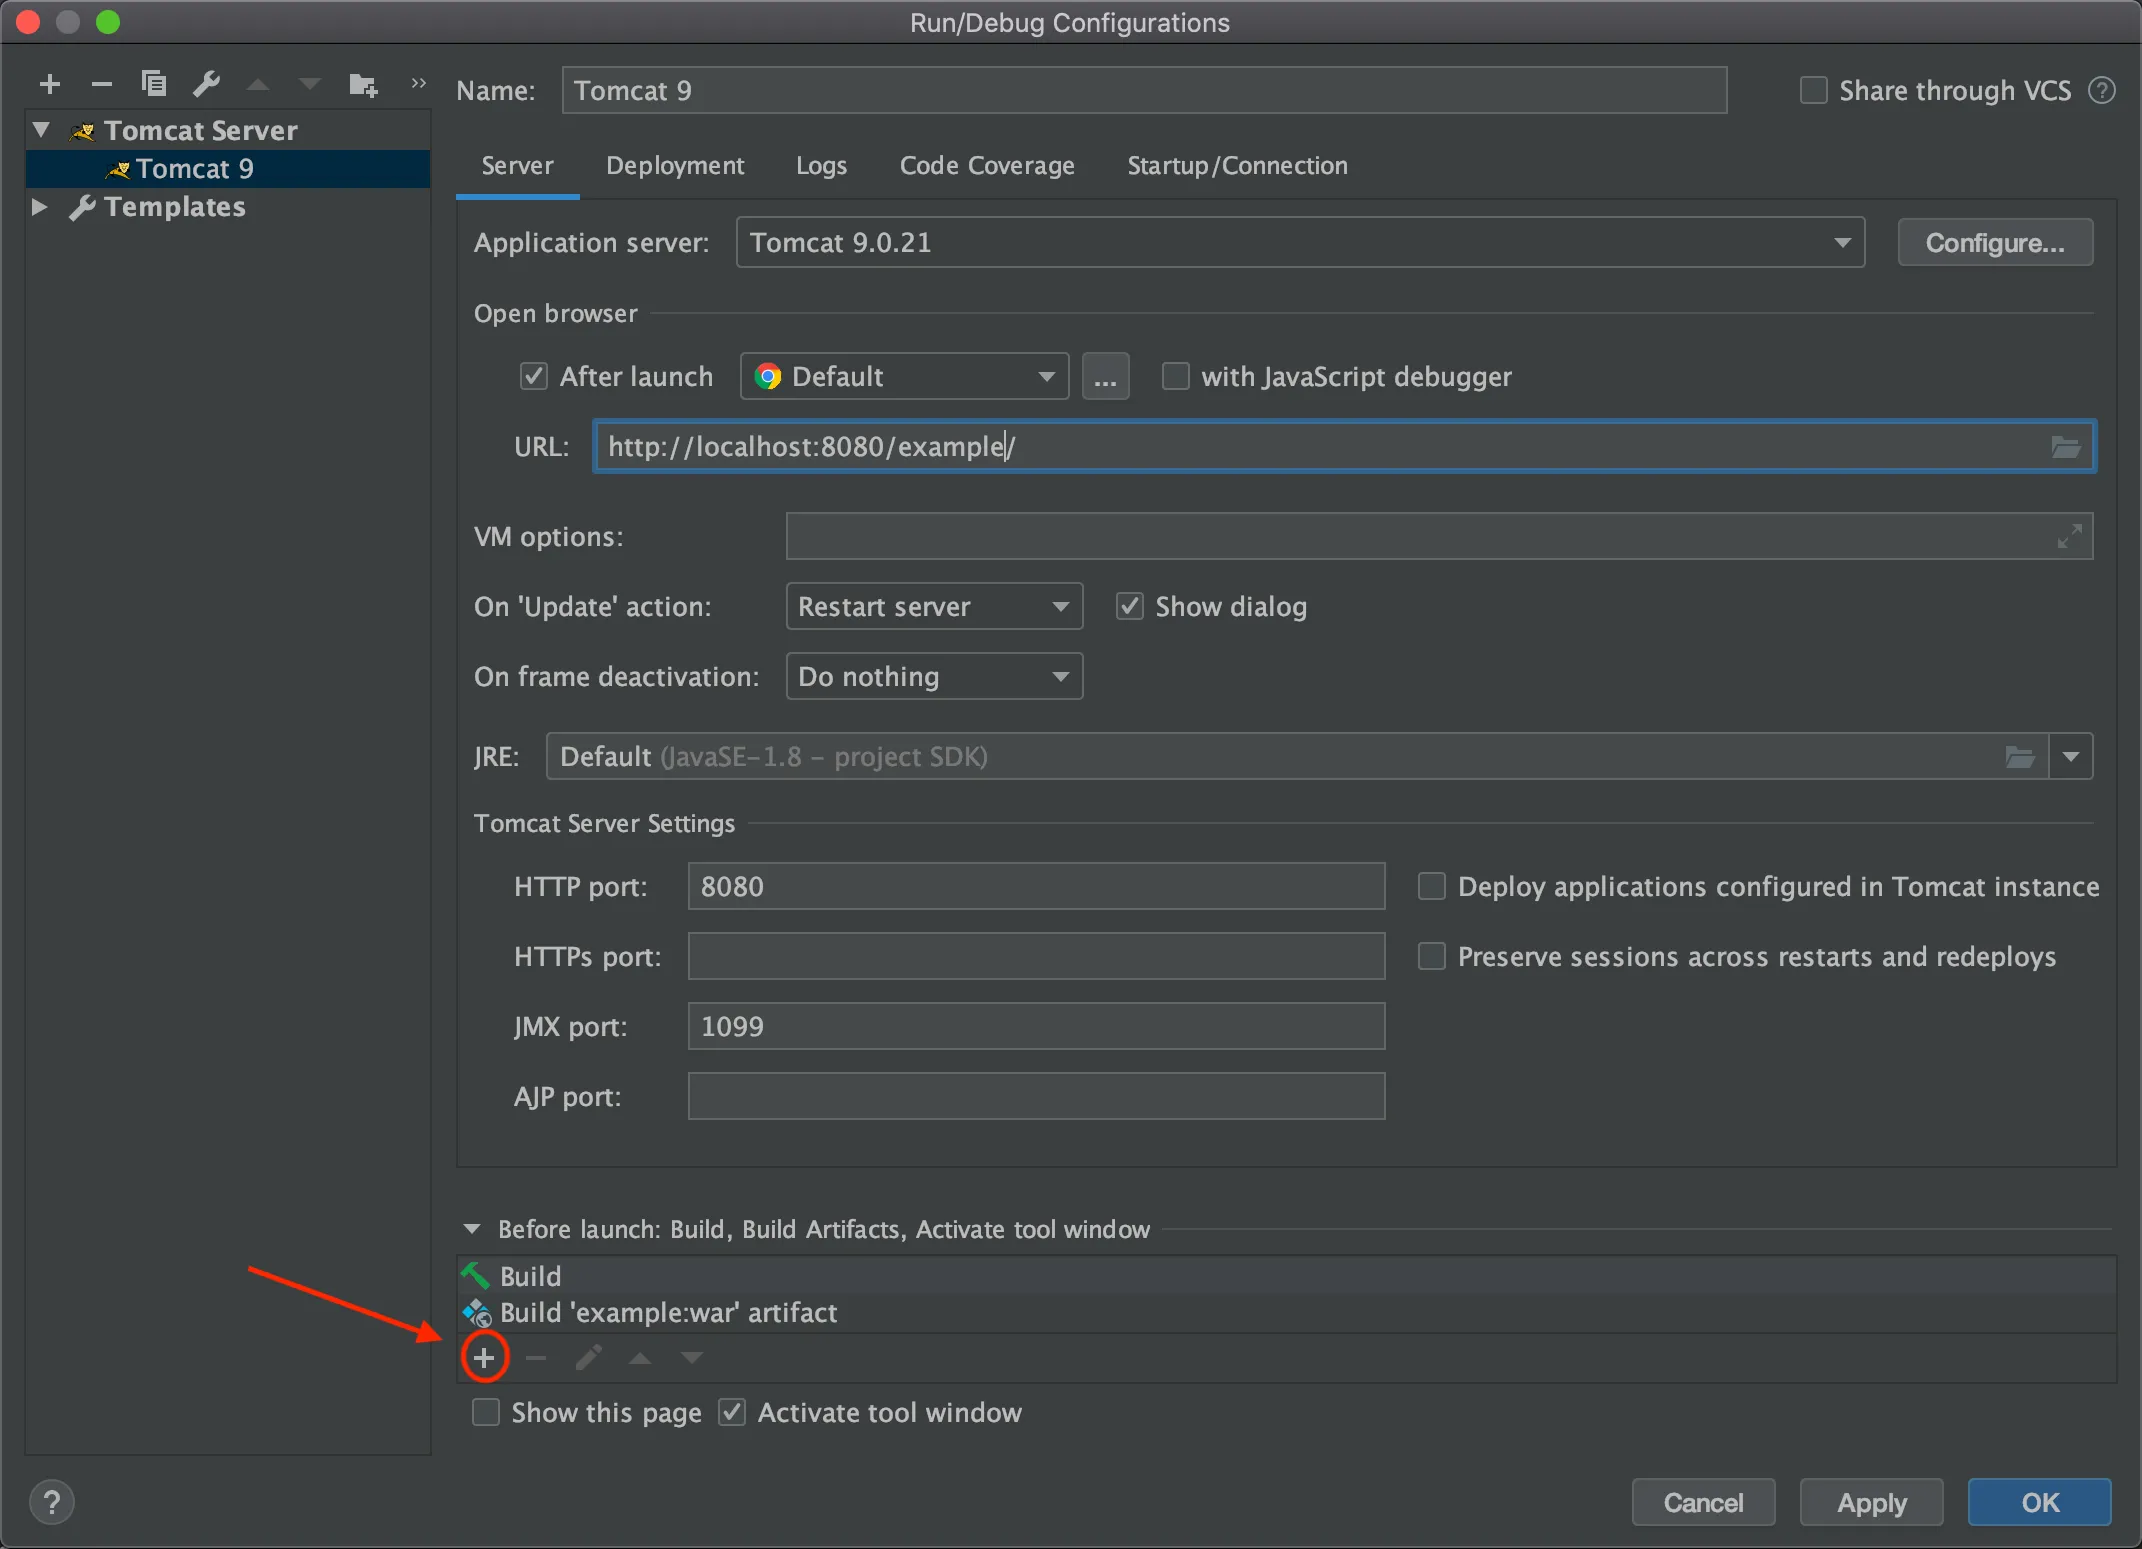Select Build 'example:war' artifact task
2142x1549 pixels.
(1286, 1313)
